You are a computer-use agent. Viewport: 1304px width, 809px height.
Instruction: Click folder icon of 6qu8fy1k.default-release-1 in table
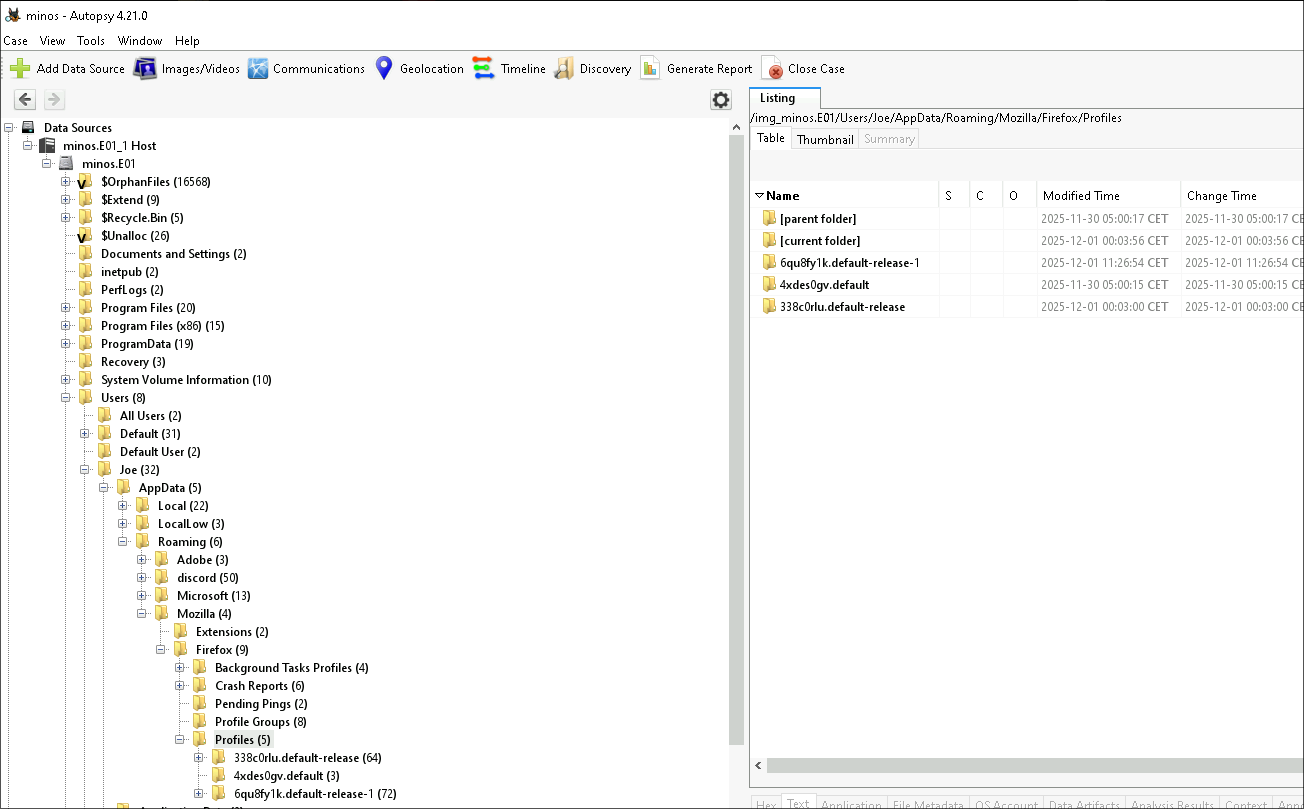coord(769,263)
